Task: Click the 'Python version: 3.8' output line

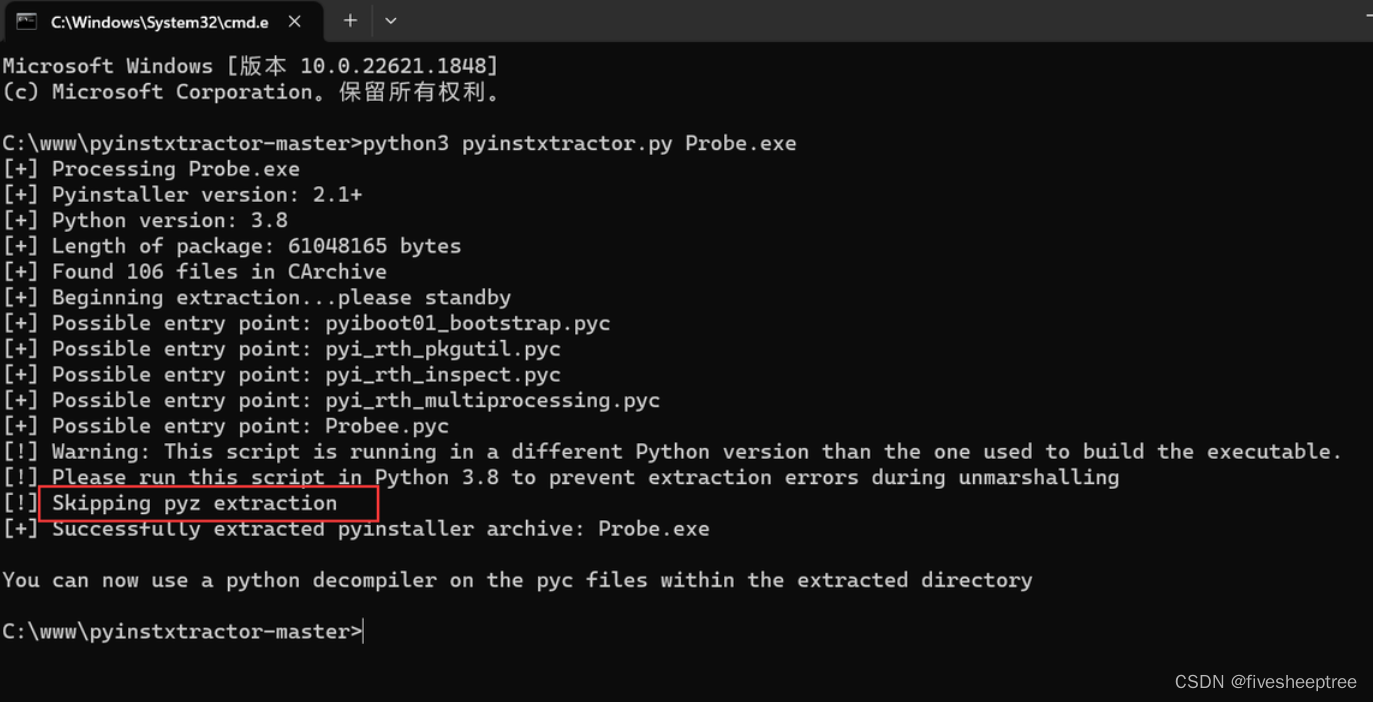Action: [145, 220]
